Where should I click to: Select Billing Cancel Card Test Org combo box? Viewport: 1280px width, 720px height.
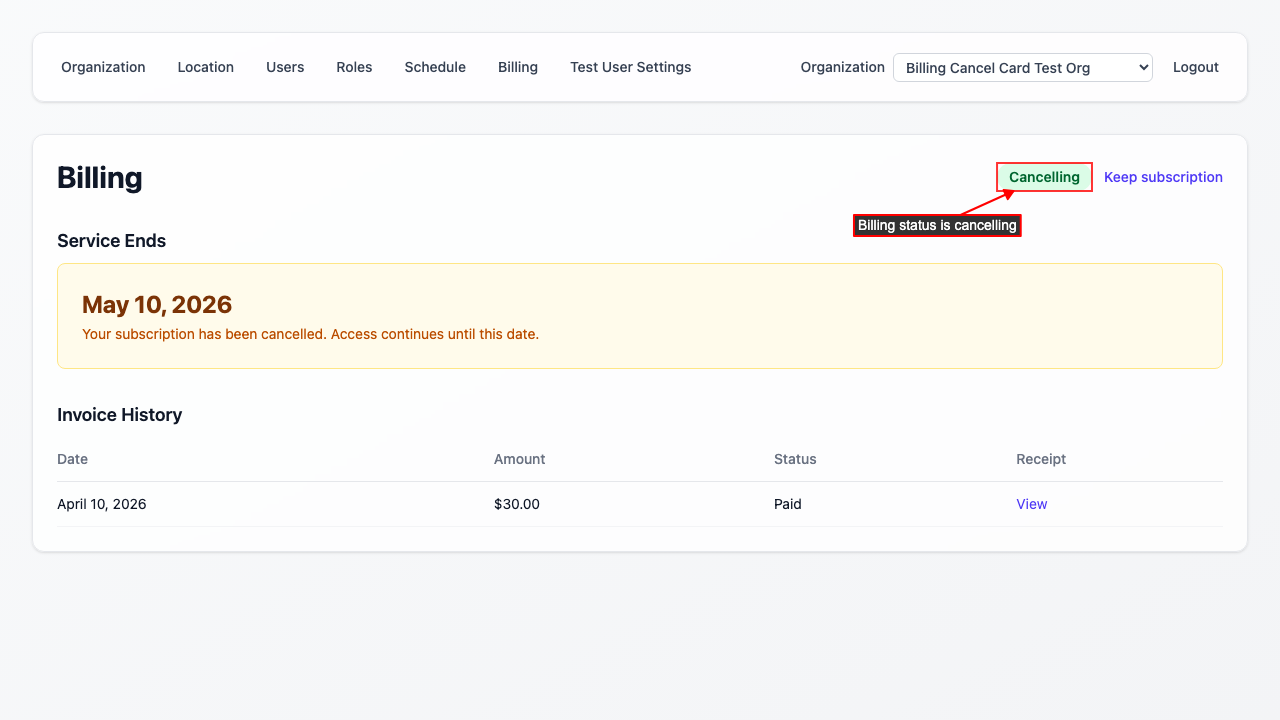[1022, 67]
